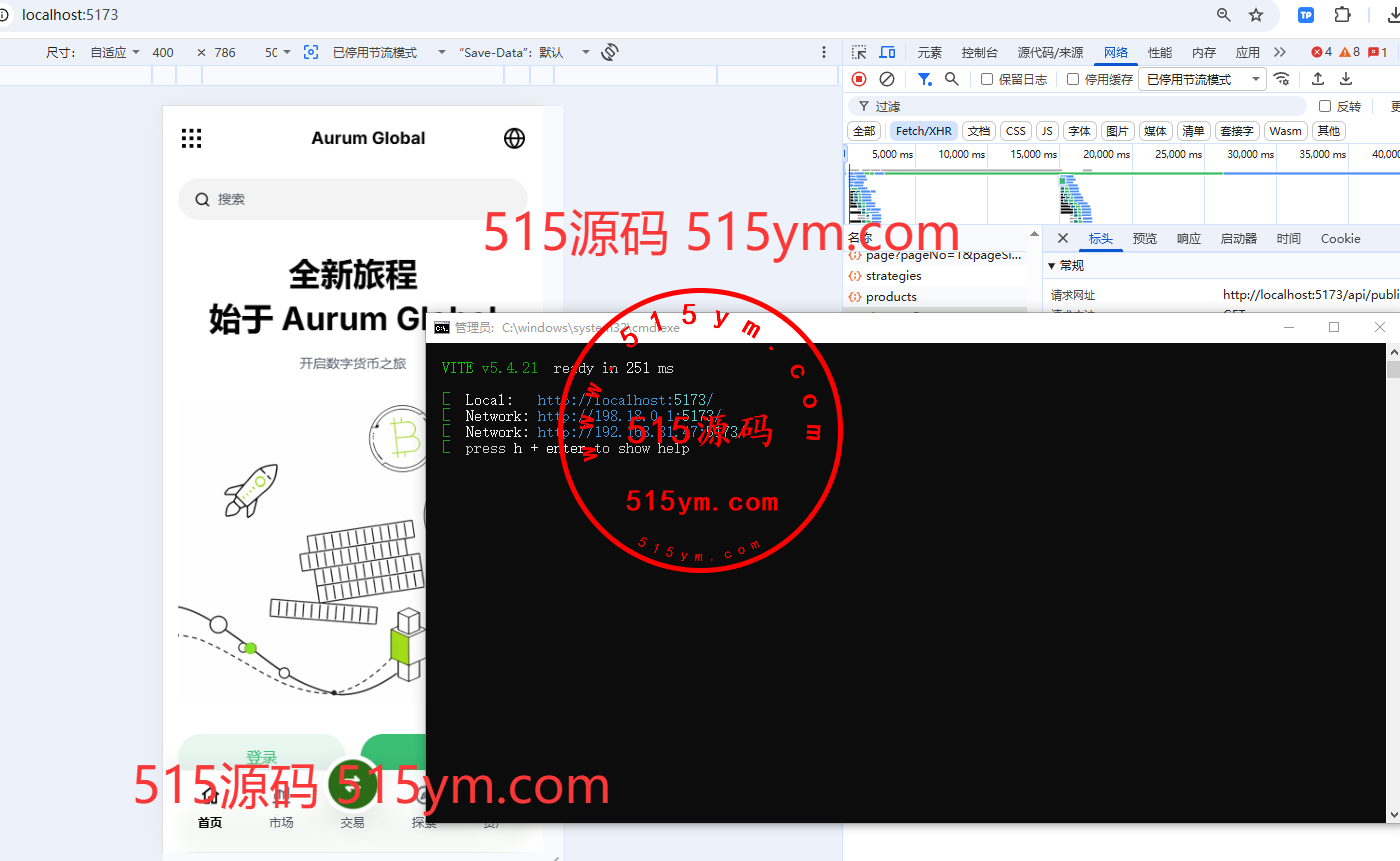
Task: Toggle the 图片 request filter
Action: (1117, 131)
